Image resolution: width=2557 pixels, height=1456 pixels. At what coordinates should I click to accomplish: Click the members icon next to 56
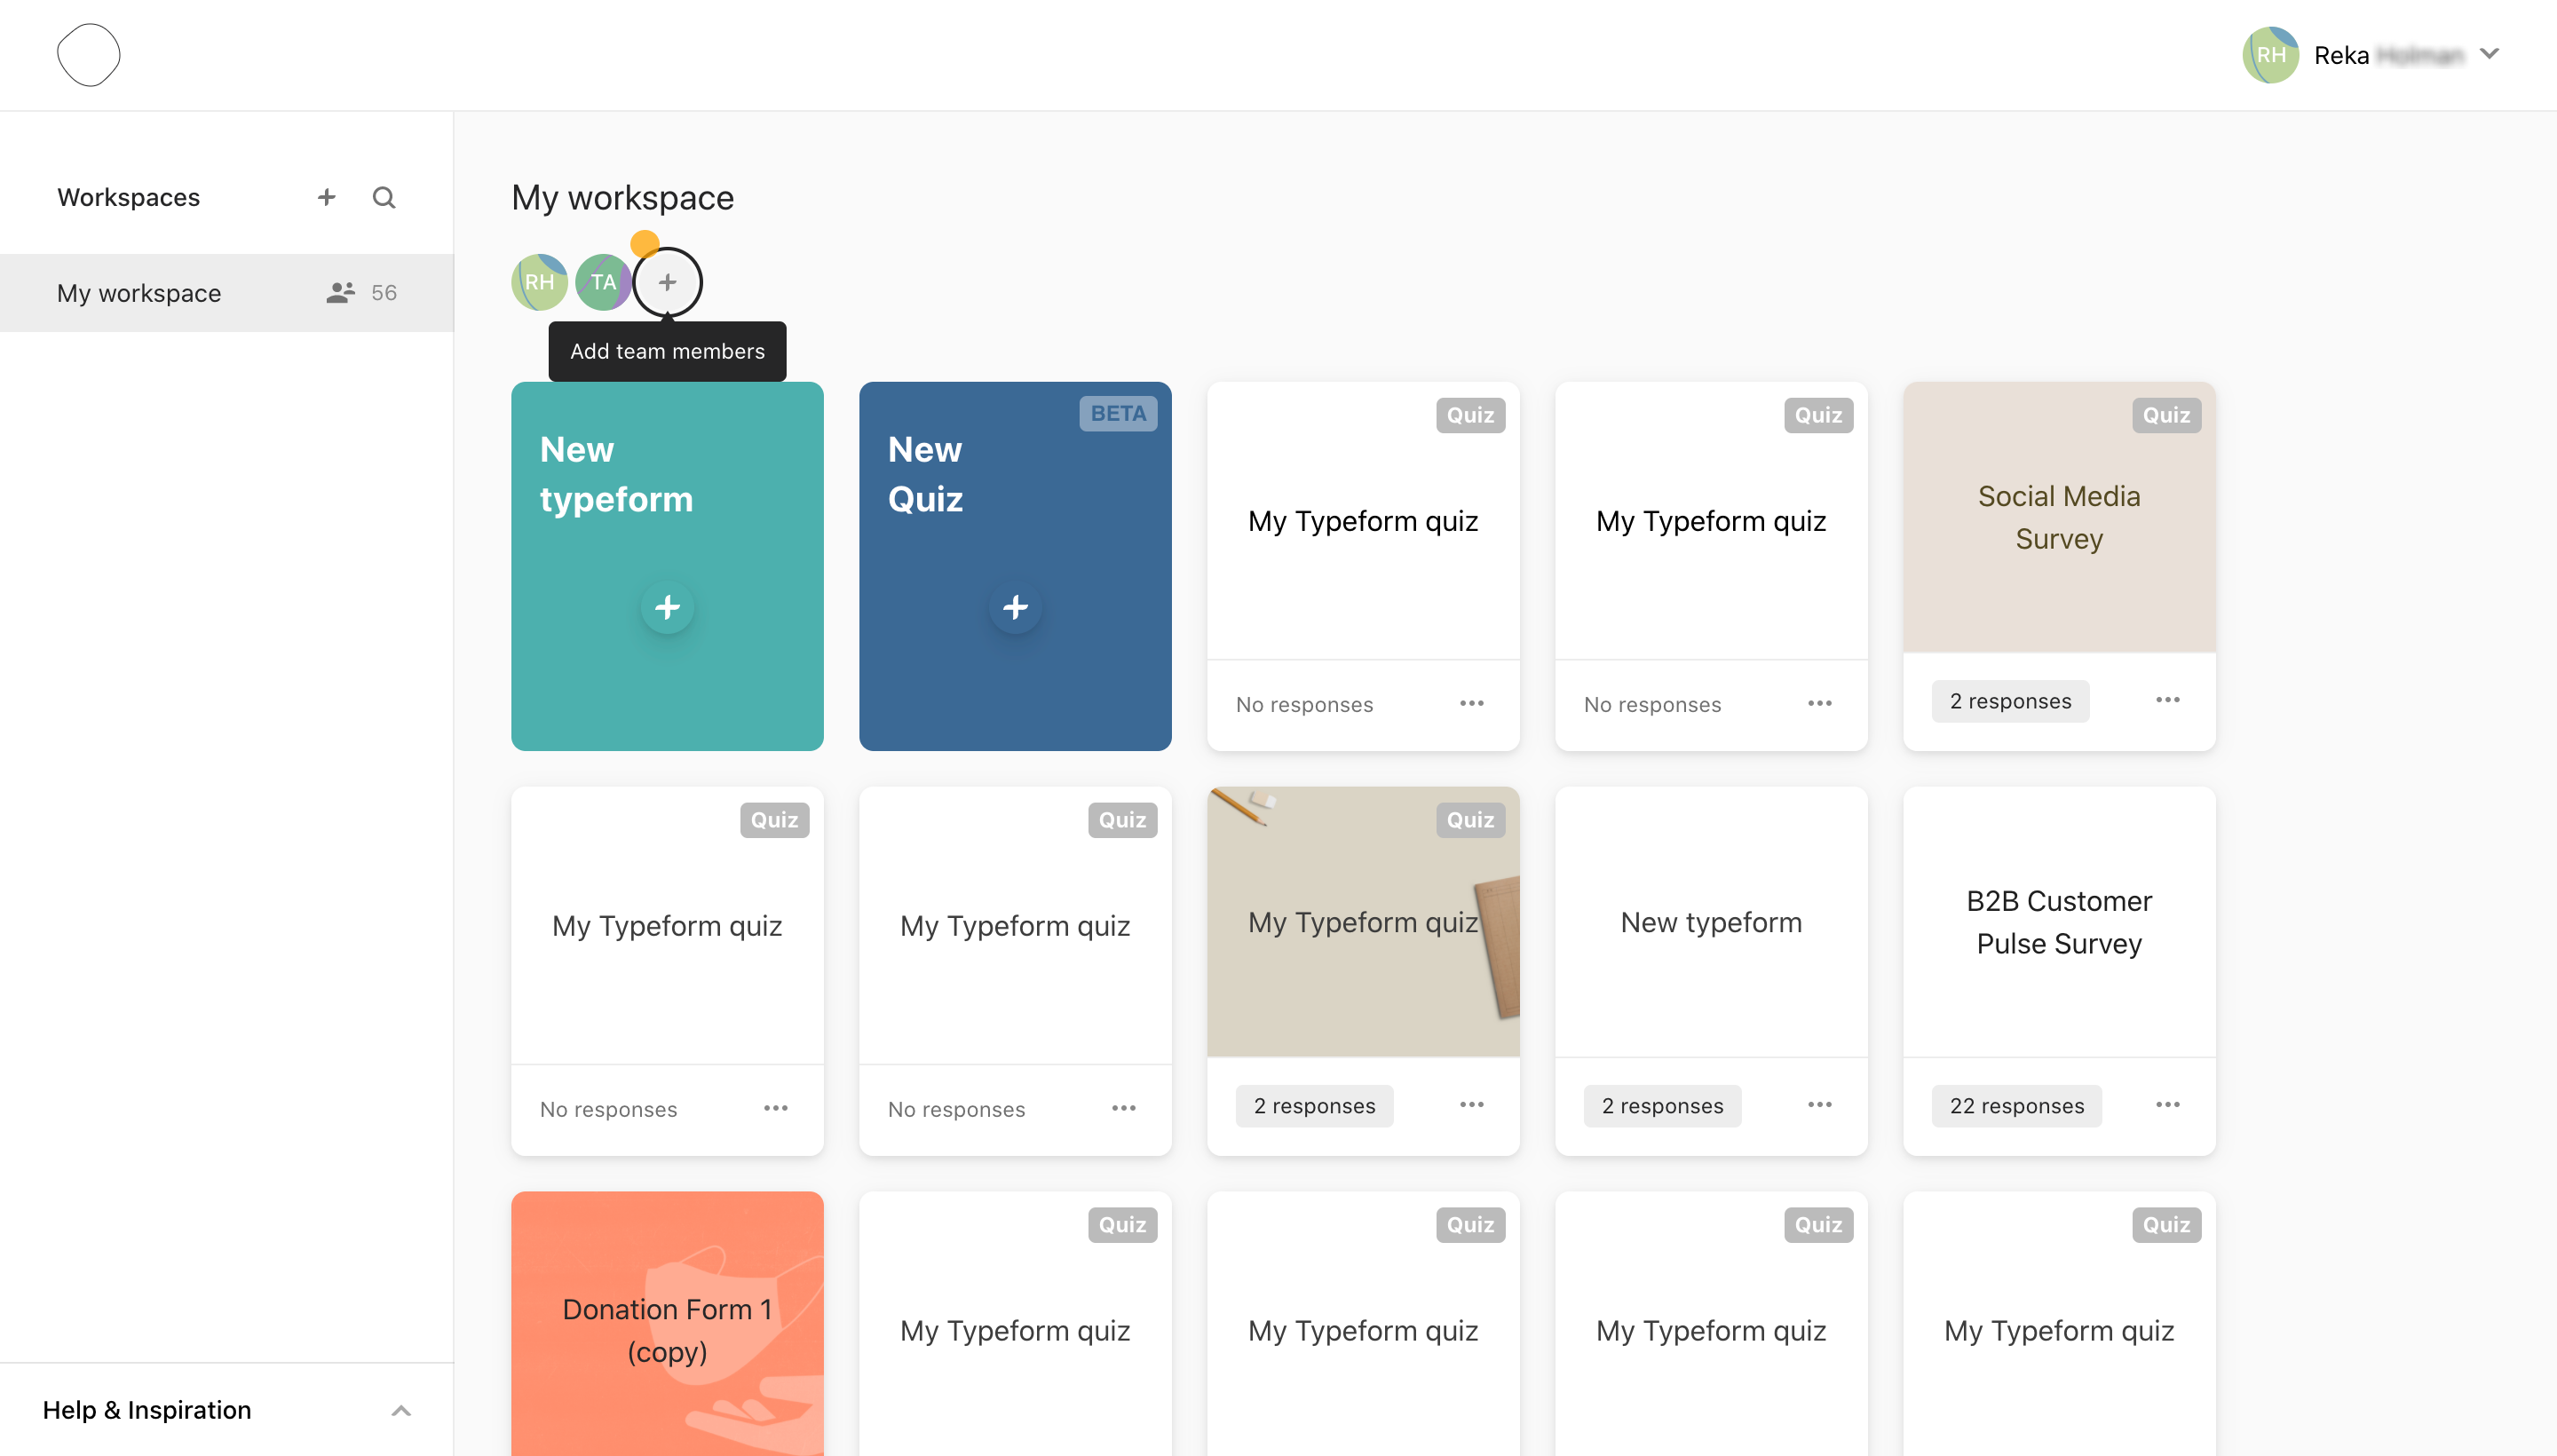(x=340, y=292)
